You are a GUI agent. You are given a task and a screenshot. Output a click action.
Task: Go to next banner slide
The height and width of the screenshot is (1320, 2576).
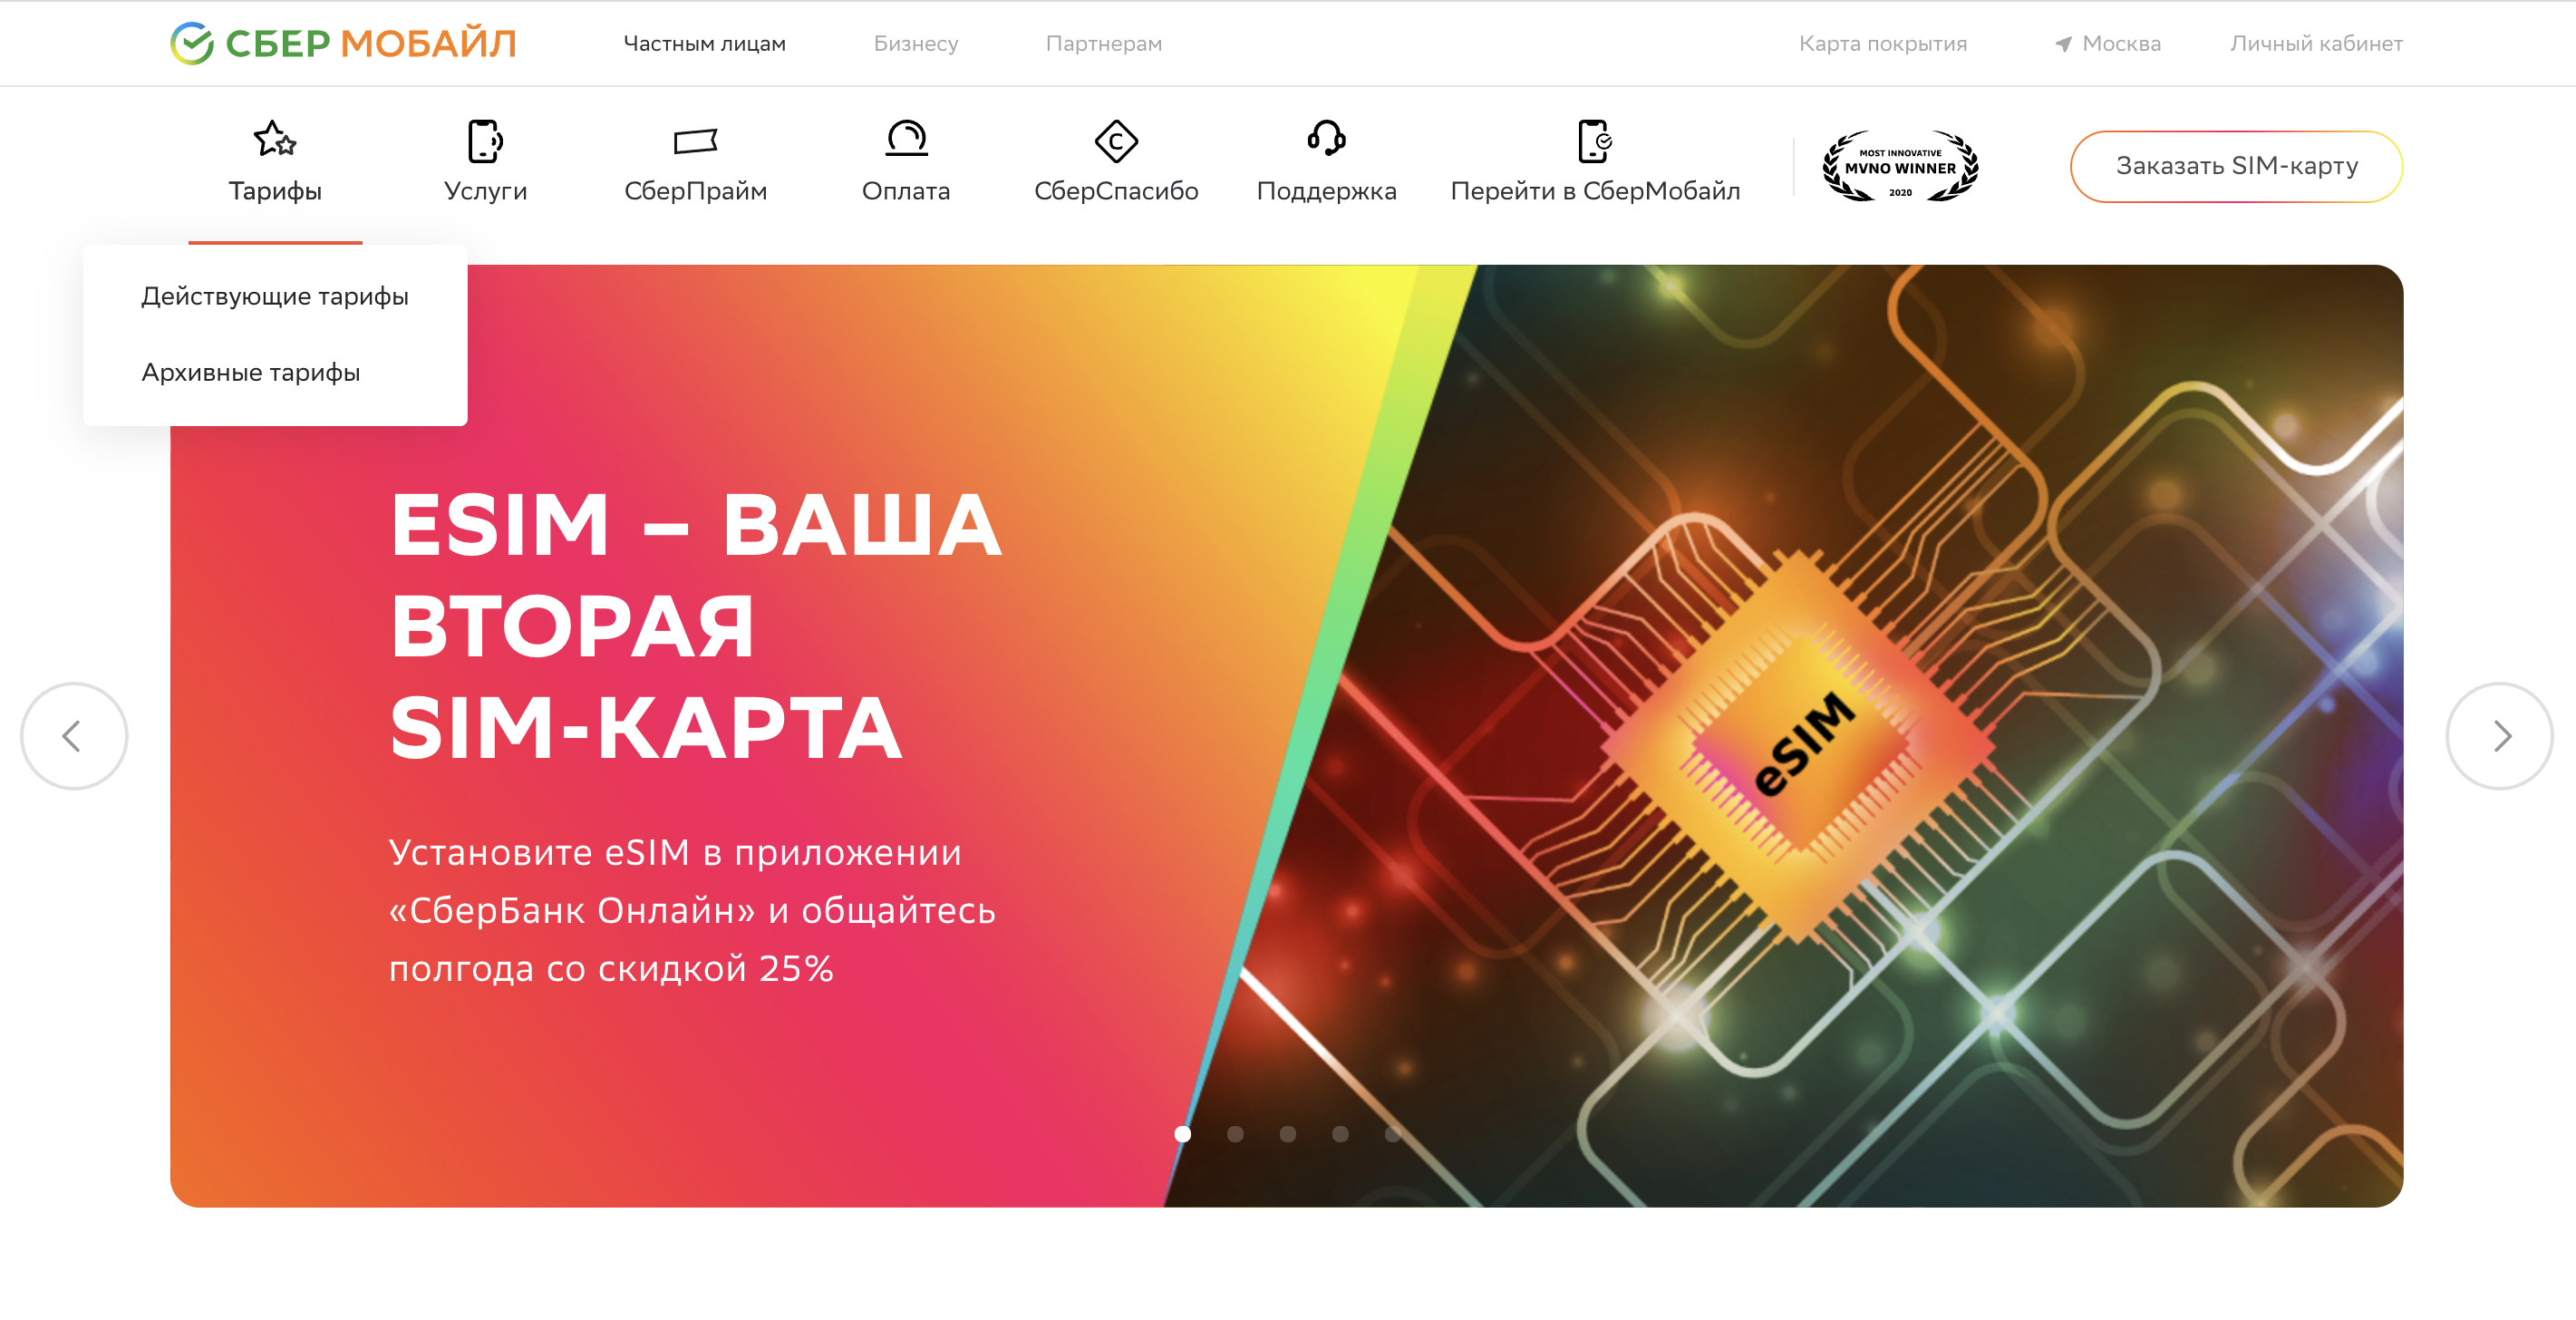coord(2500,736)
